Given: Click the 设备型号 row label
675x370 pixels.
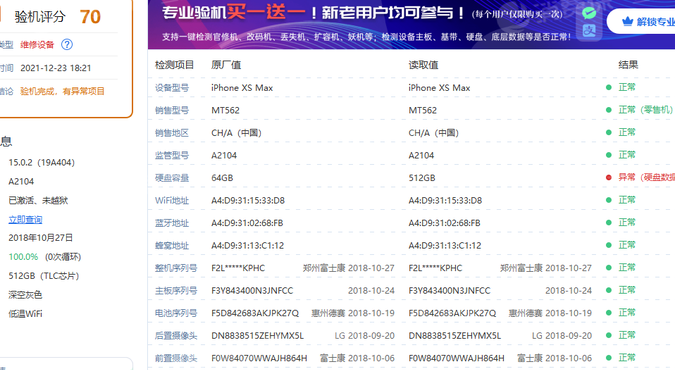Looking at the screenshot, I should 172,88.
